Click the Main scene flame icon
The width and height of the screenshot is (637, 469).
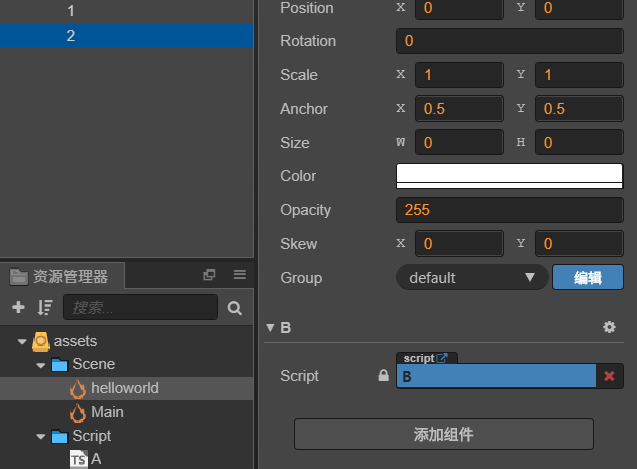click(78, 413)
